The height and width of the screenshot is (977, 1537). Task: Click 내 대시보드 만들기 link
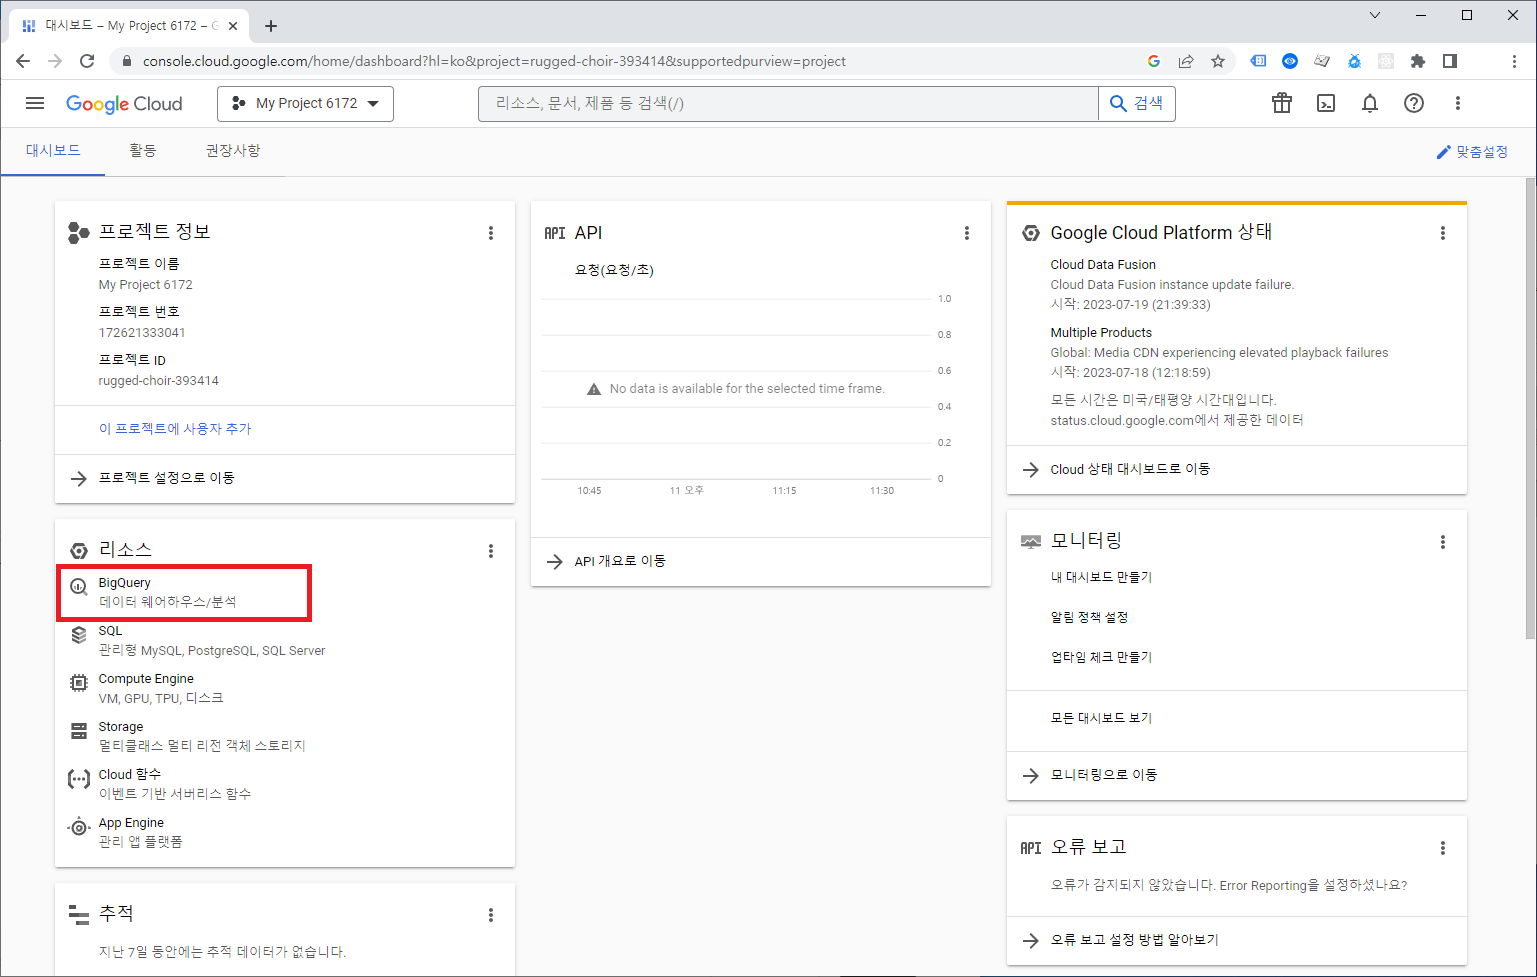[x=1101, y=577]
